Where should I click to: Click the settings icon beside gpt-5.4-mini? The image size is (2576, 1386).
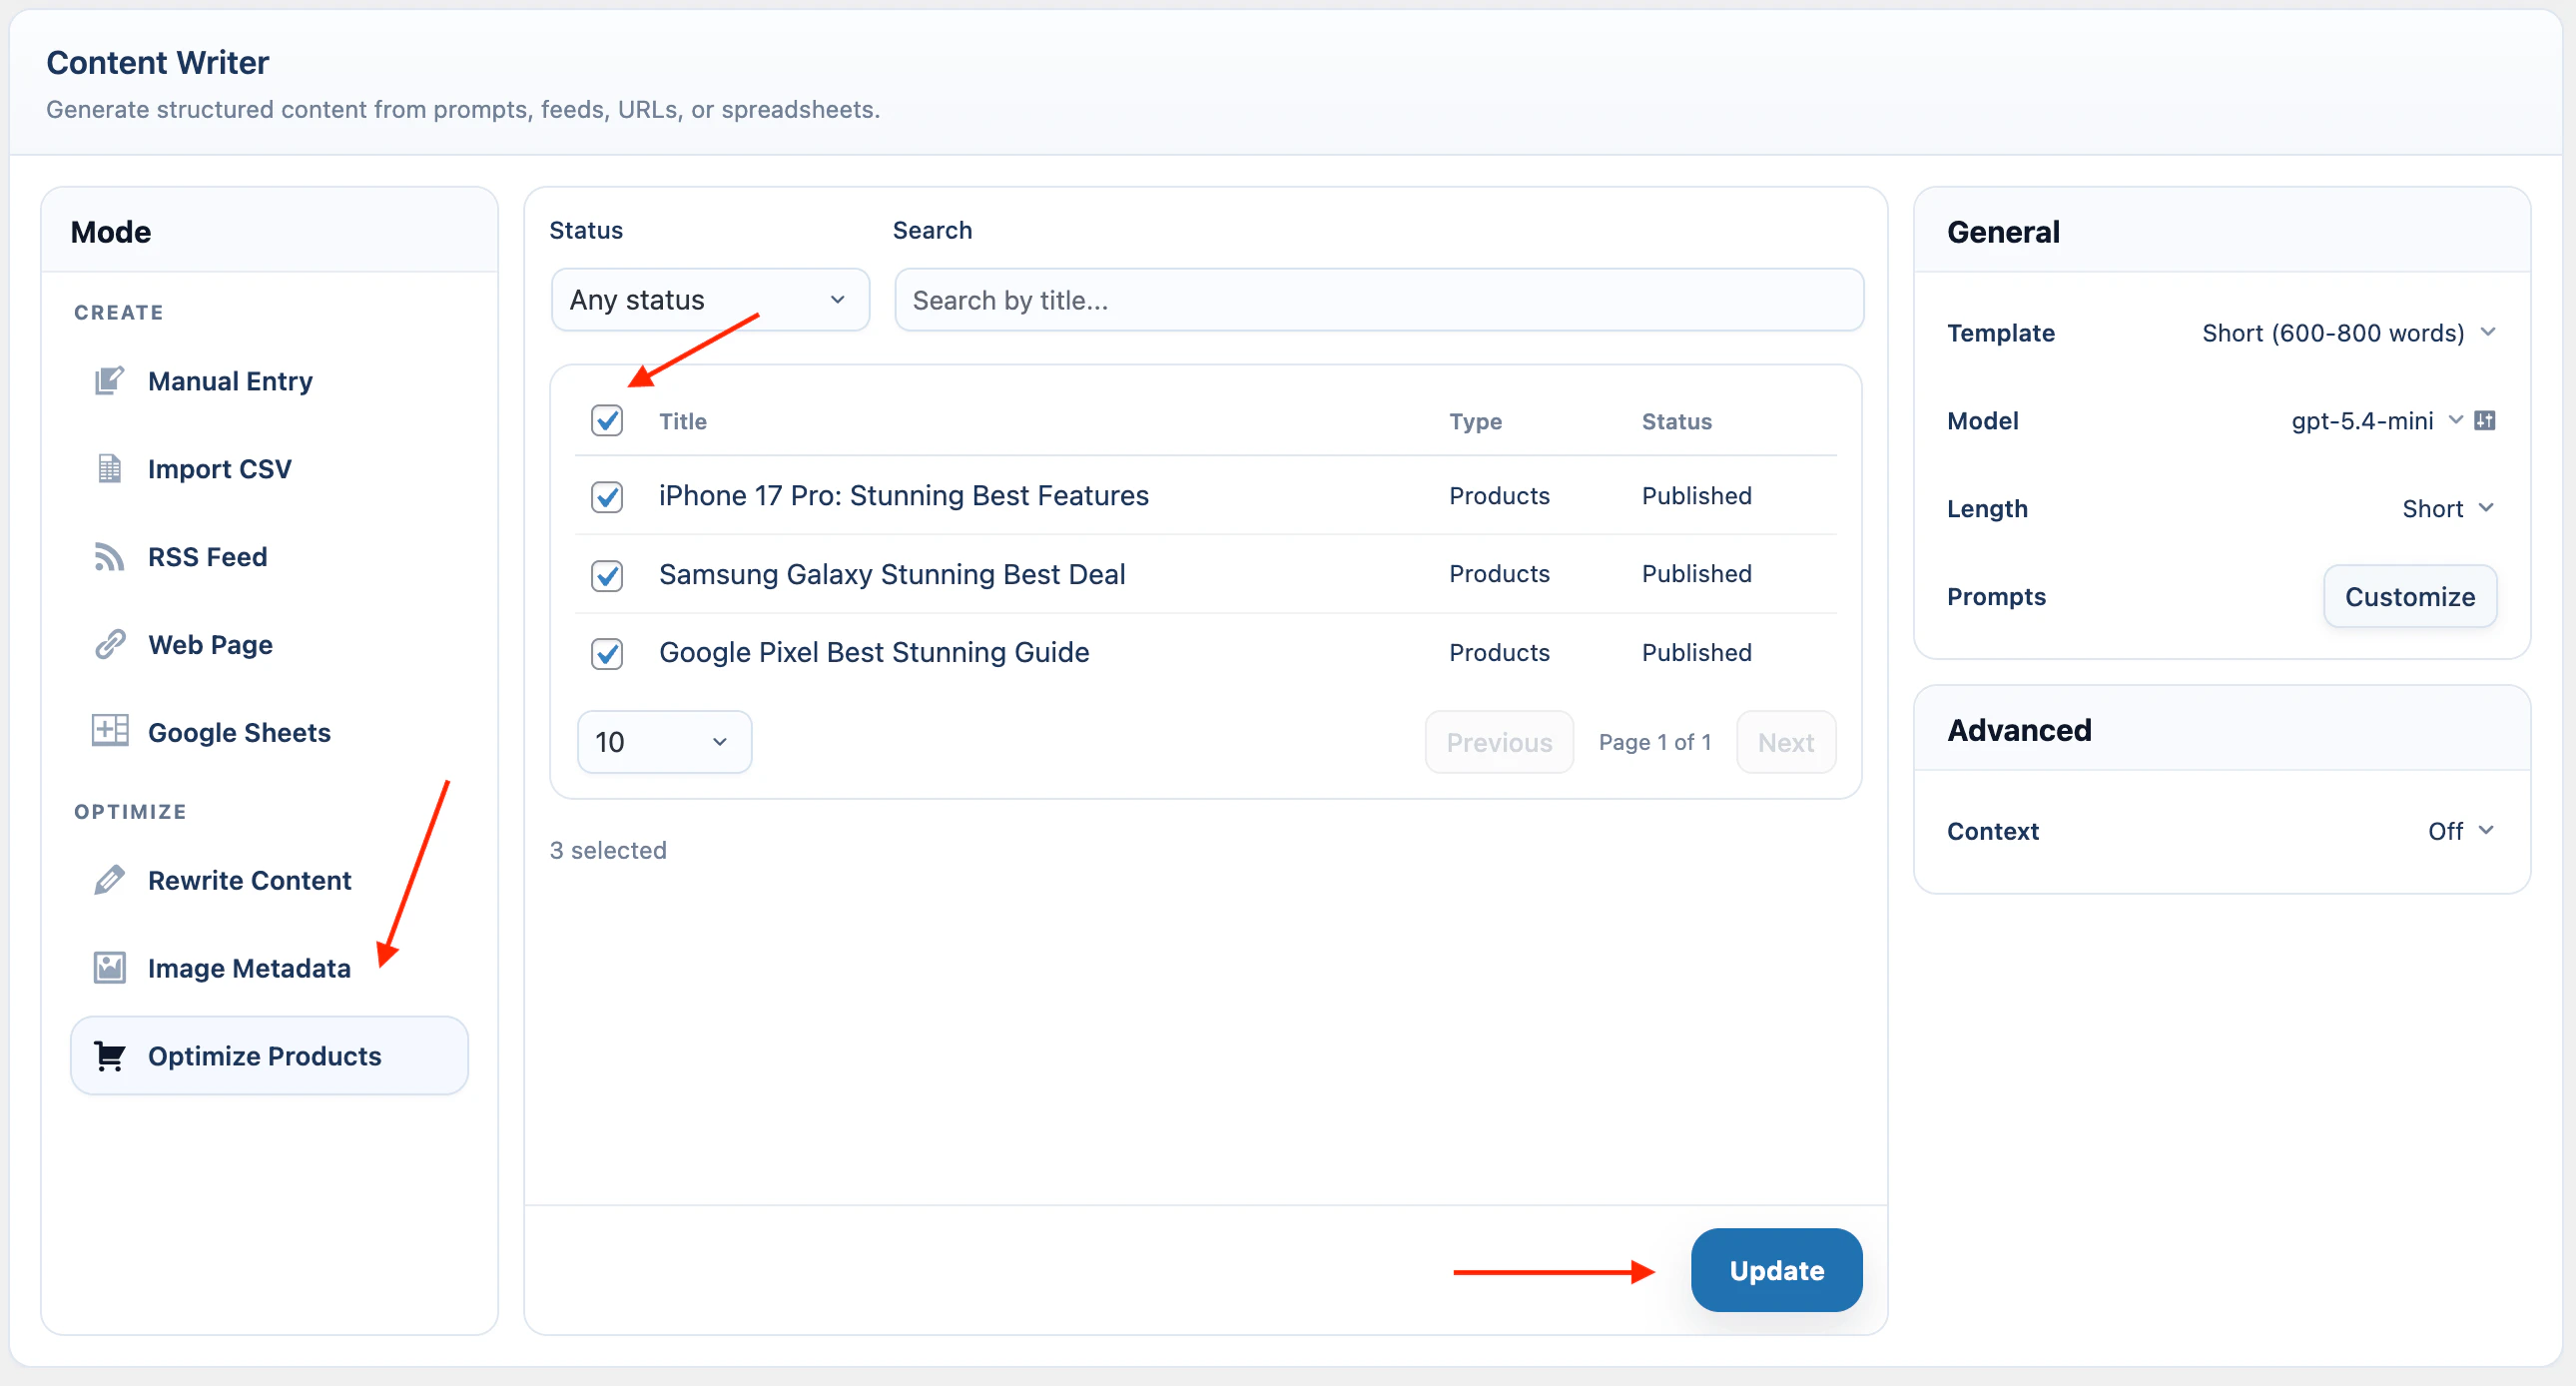pyautogui.click(x=2485, y=421)
